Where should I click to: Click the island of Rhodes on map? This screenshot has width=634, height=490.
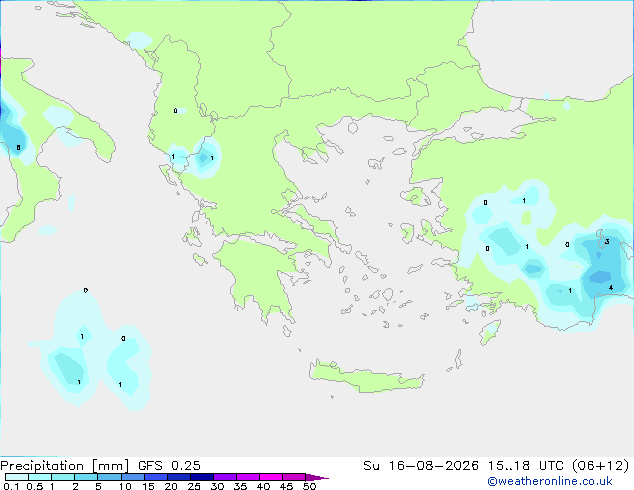click(x=490, y=332)
